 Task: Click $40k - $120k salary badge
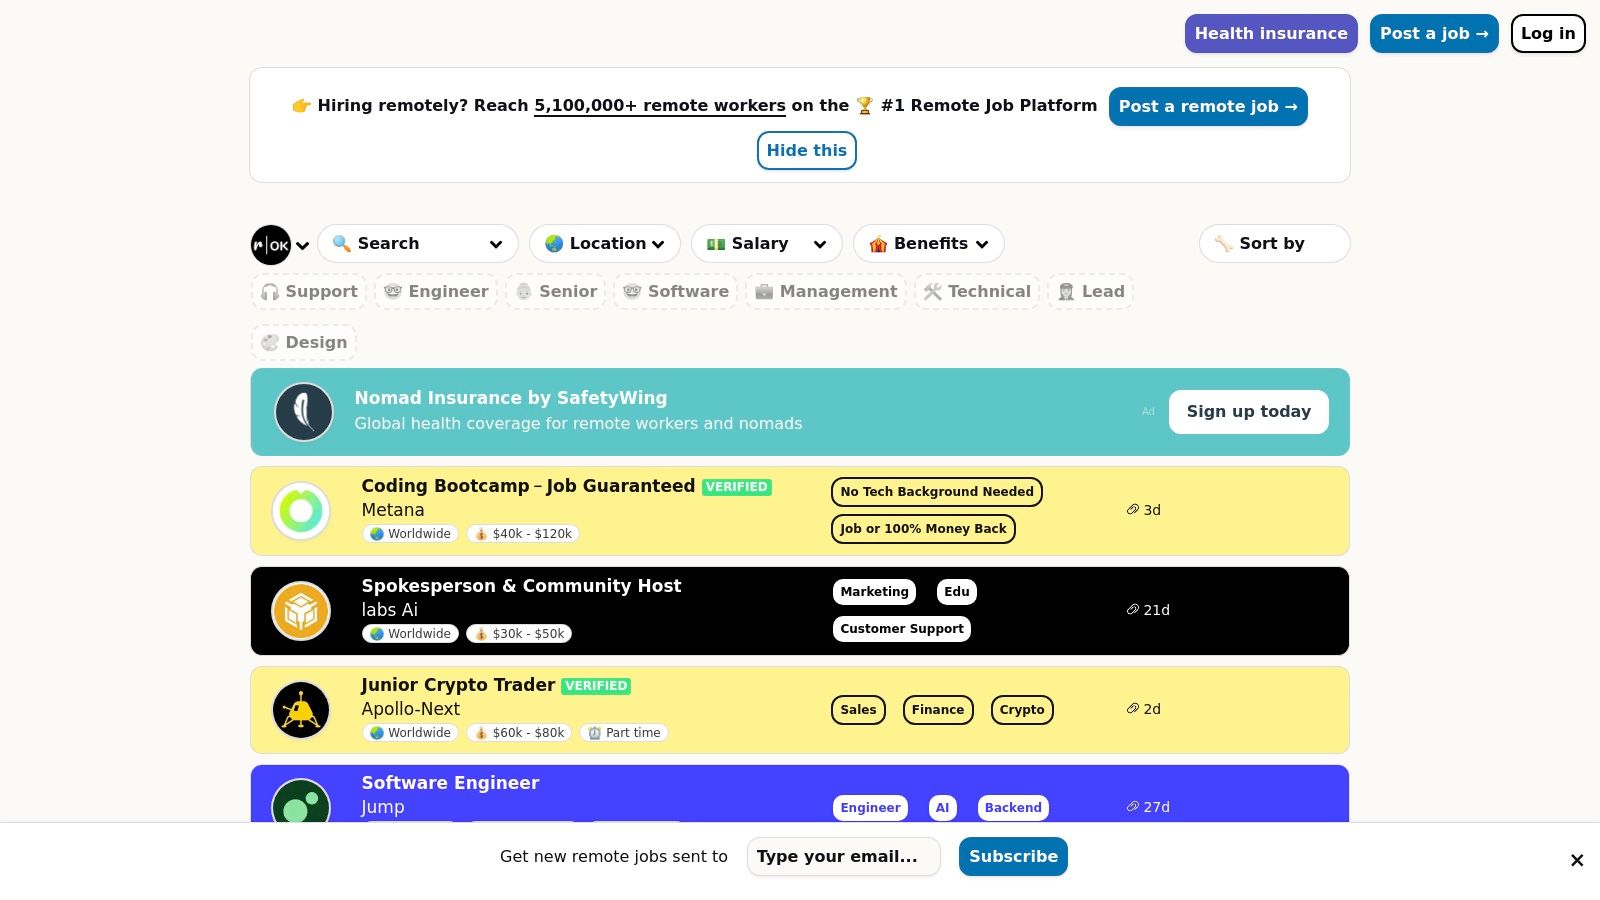(x=523, y=534)
